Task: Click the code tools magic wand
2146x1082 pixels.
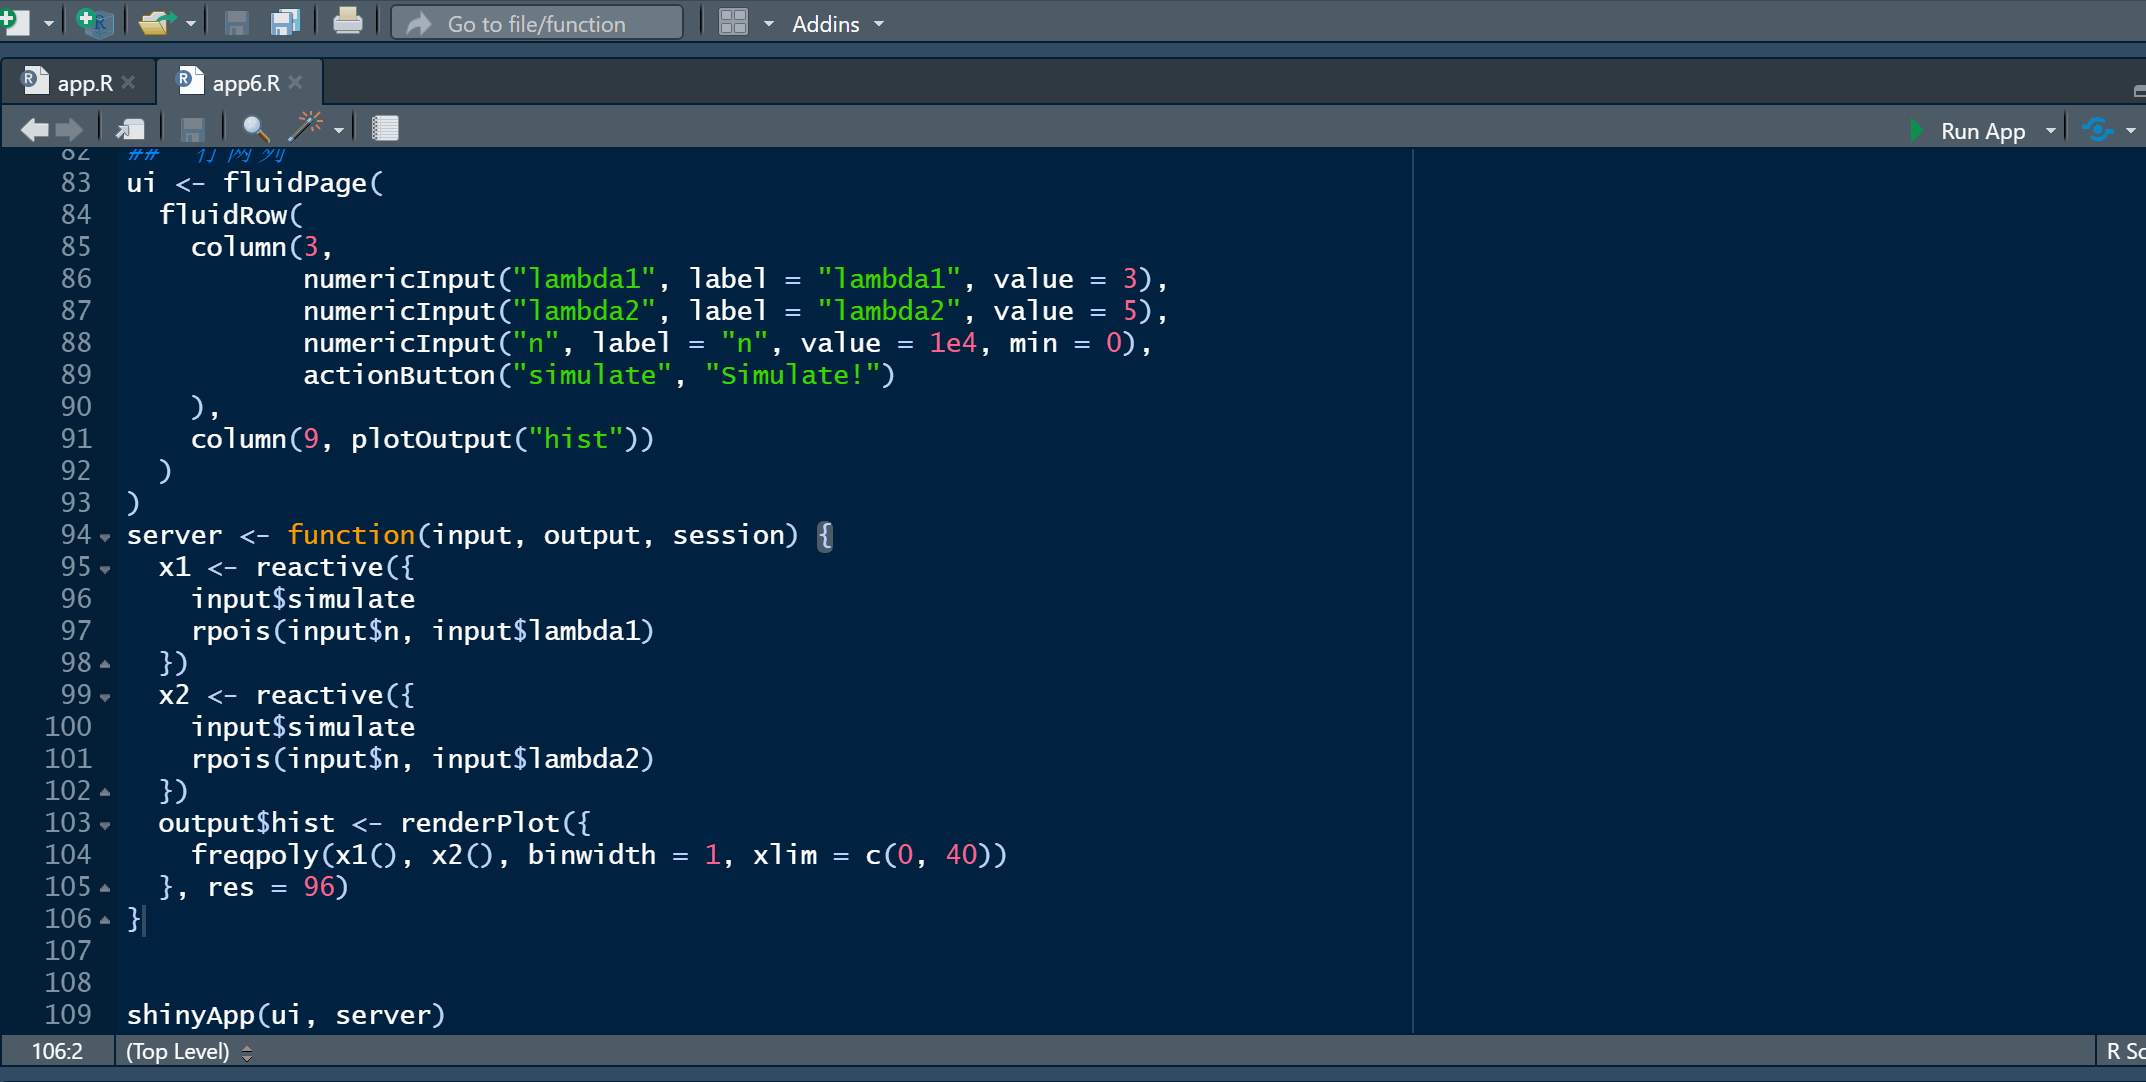Action: (x=306, y=128)
